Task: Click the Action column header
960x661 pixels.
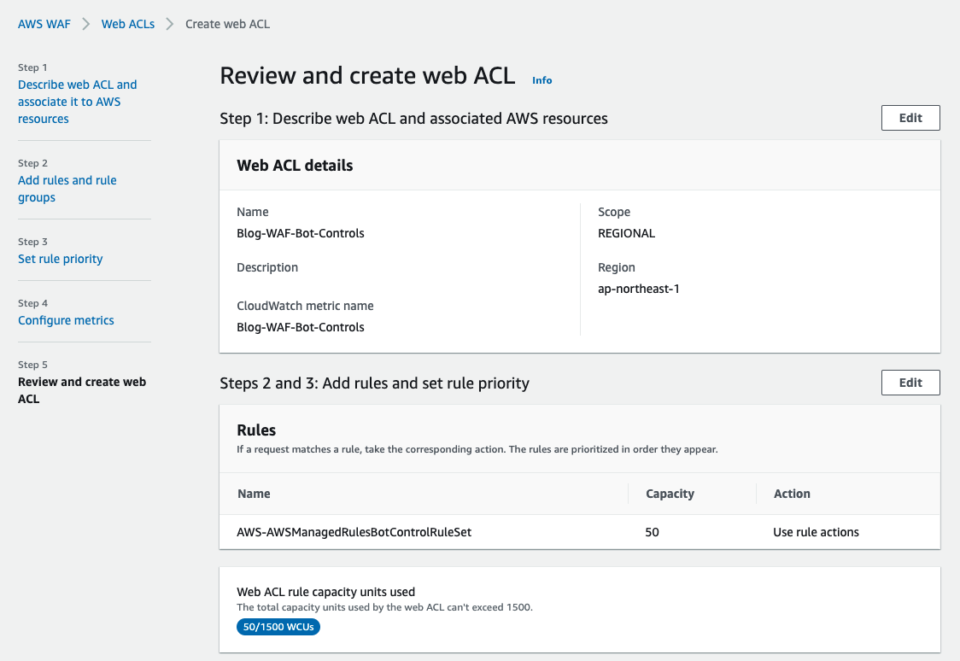Action: [792, 493]
